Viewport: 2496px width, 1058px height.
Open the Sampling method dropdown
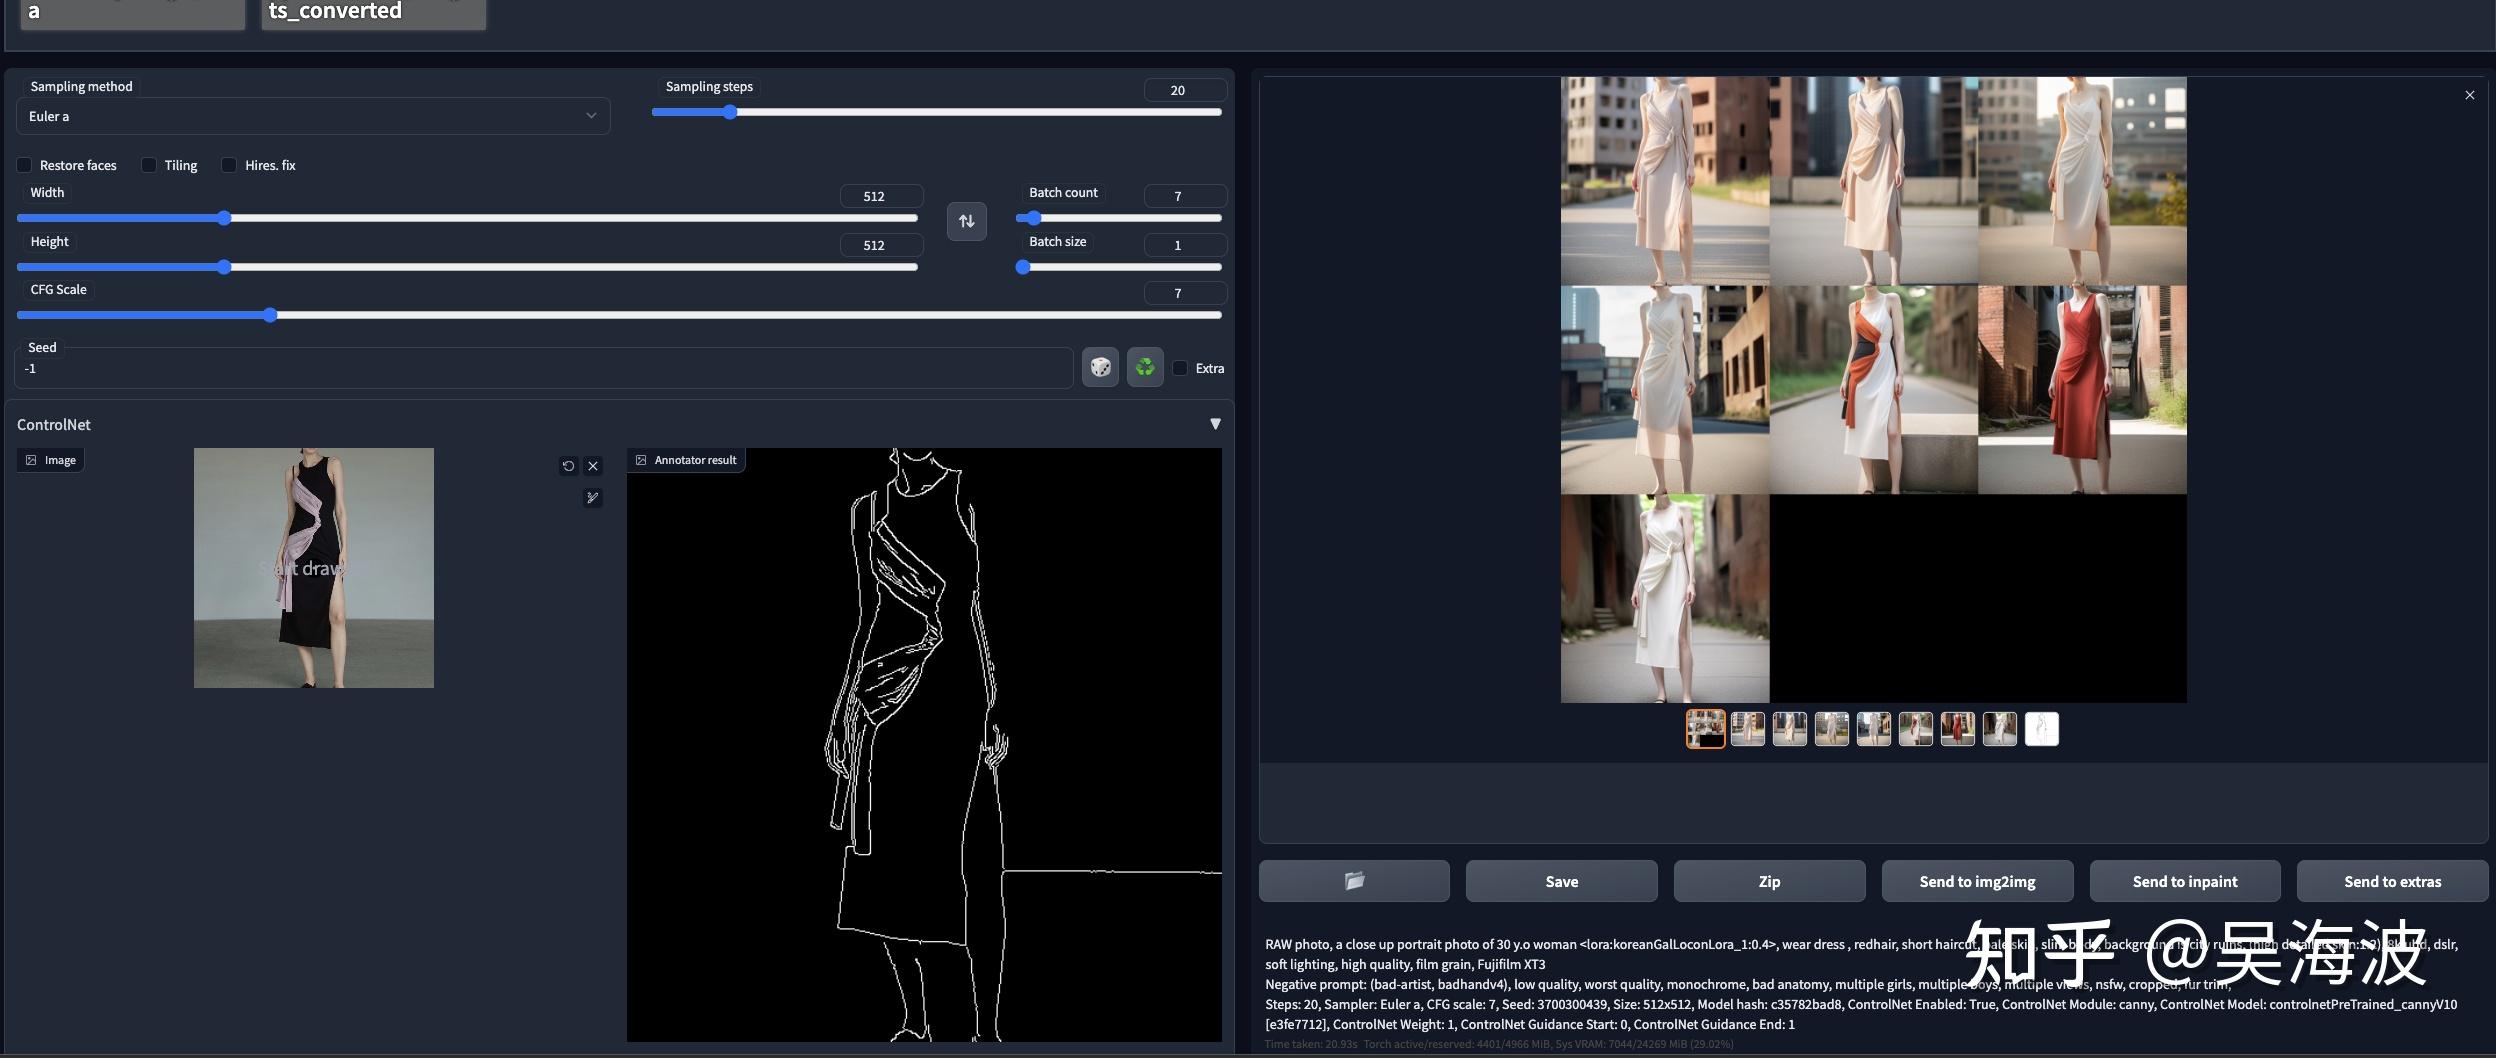pos(312,116)
